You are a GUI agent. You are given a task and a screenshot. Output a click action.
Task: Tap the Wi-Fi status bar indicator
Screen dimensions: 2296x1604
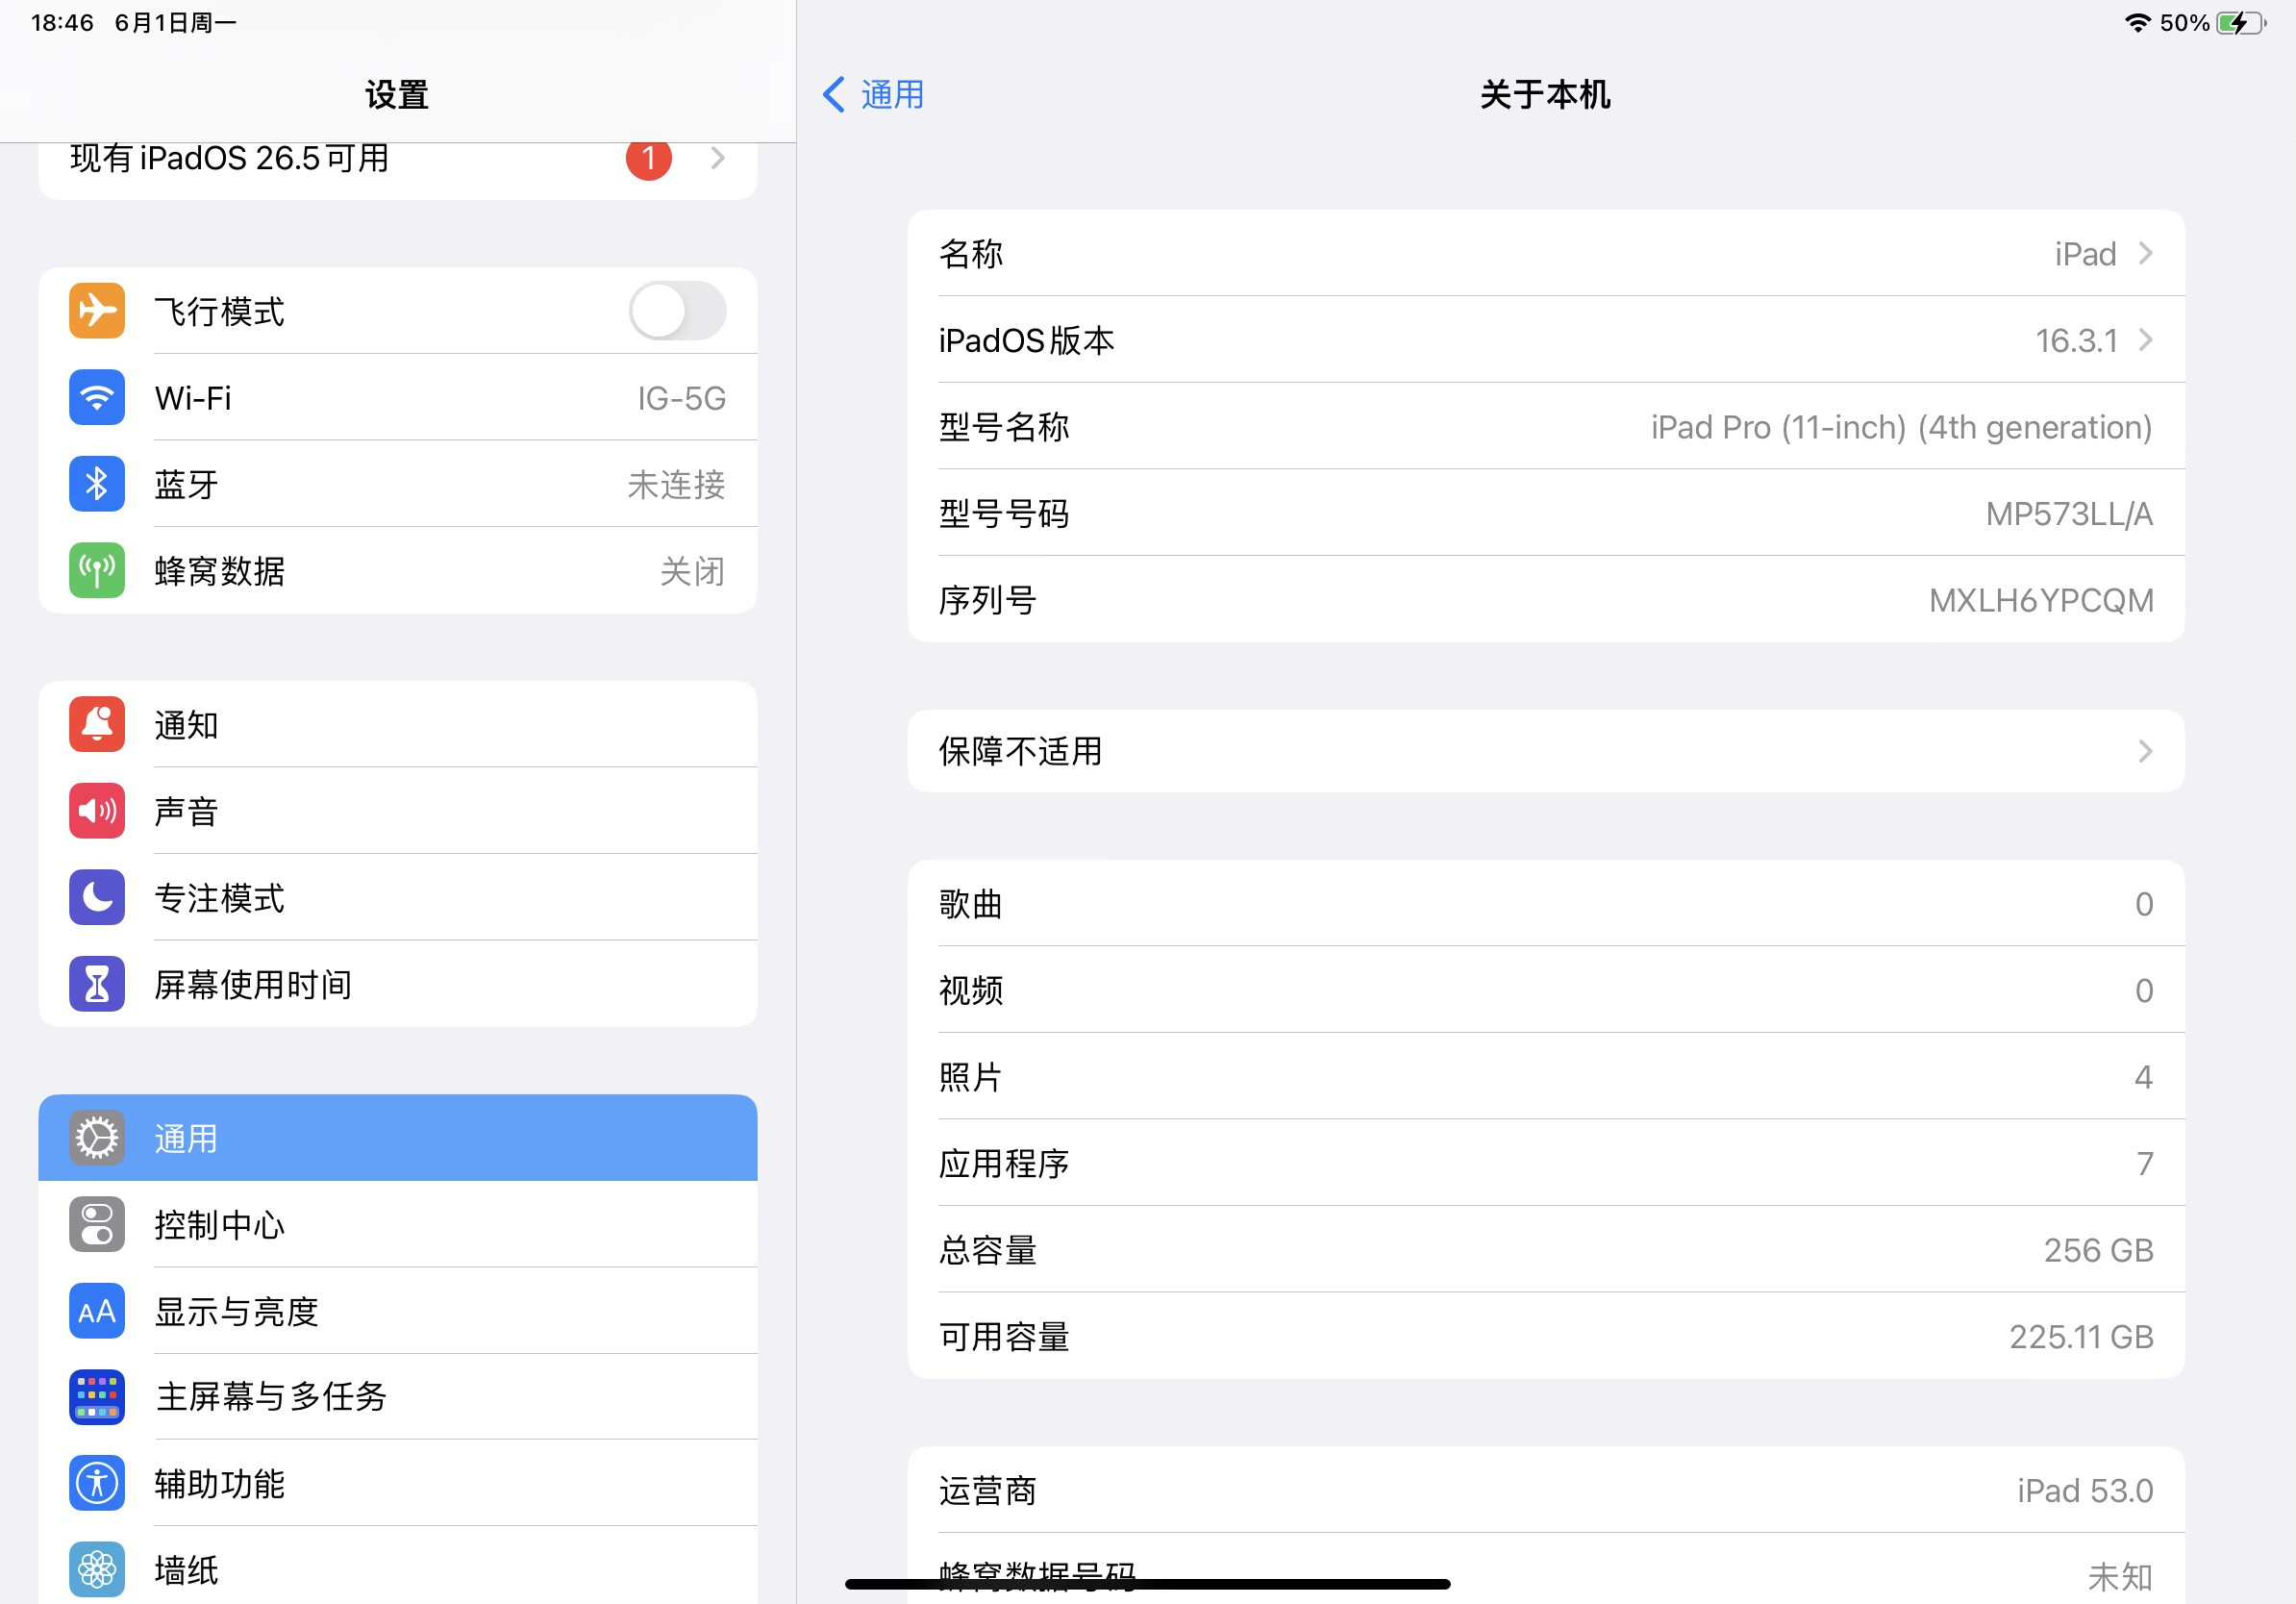click(2137, 22)
